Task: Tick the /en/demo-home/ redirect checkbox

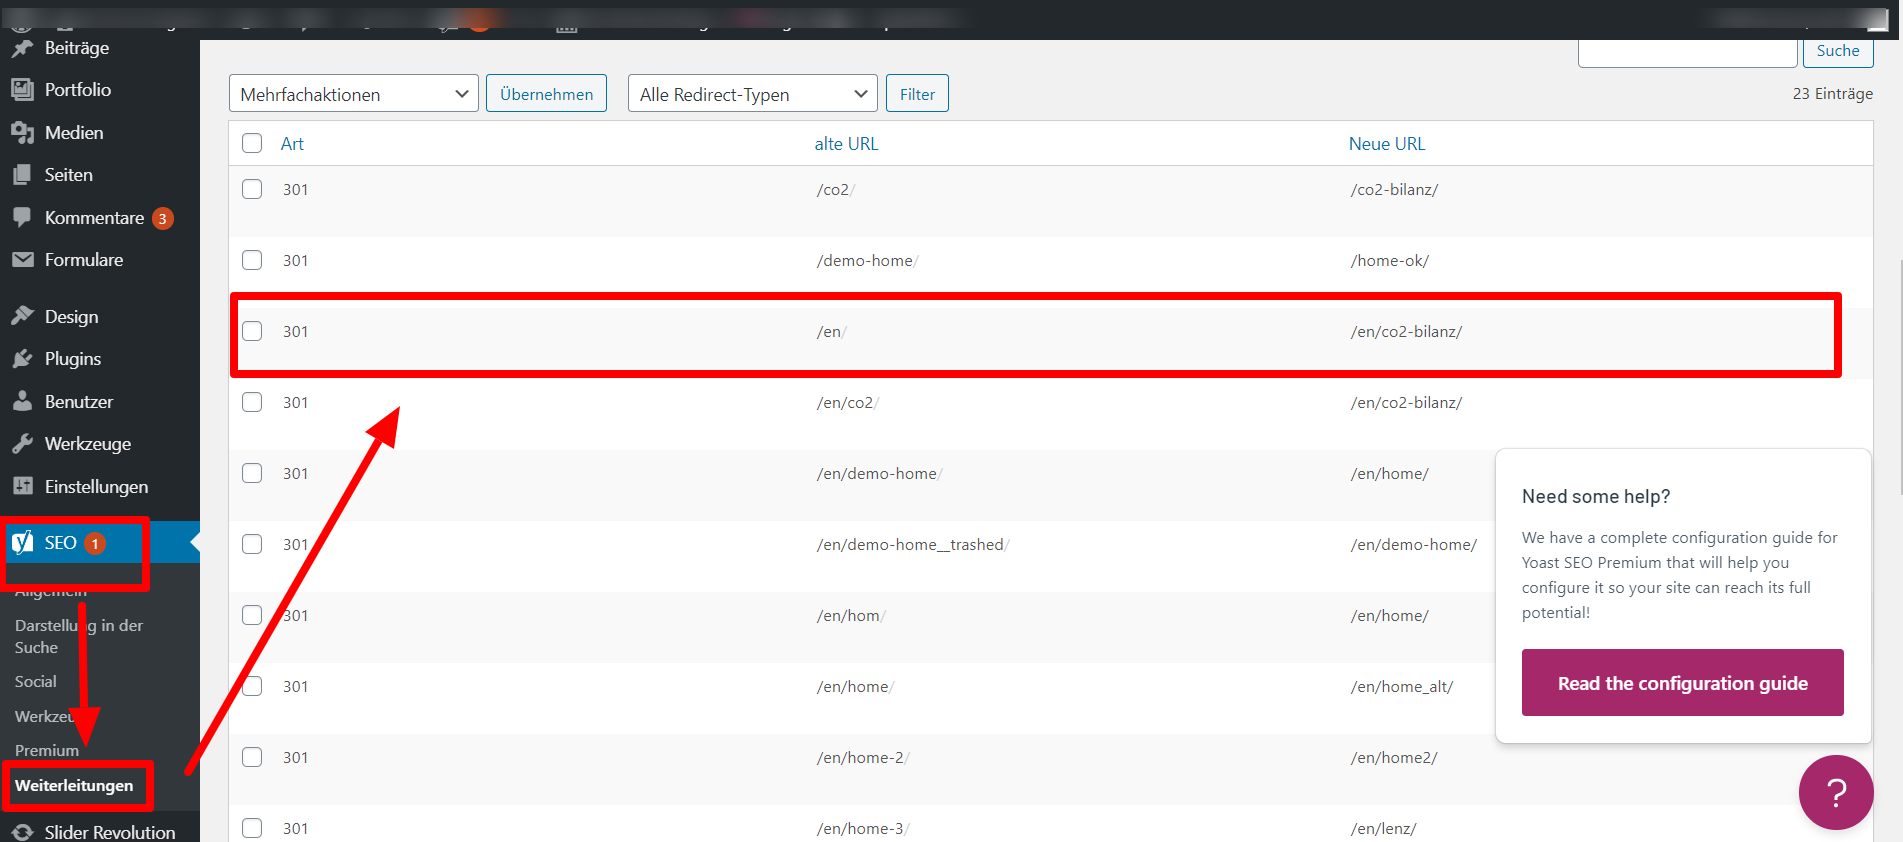Action: [x=252, y=473]
